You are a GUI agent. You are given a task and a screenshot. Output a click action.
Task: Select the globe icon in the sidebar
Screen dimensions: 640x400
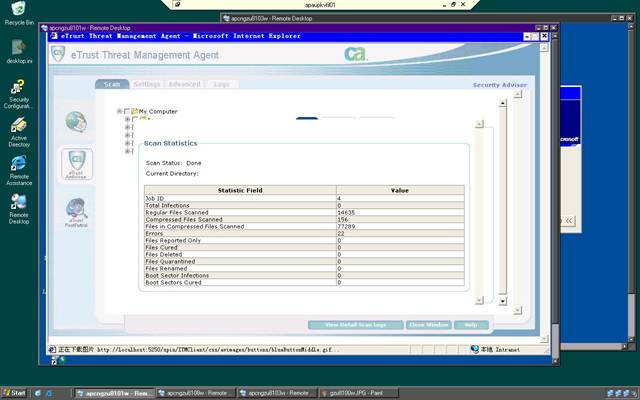pos(77,121)
